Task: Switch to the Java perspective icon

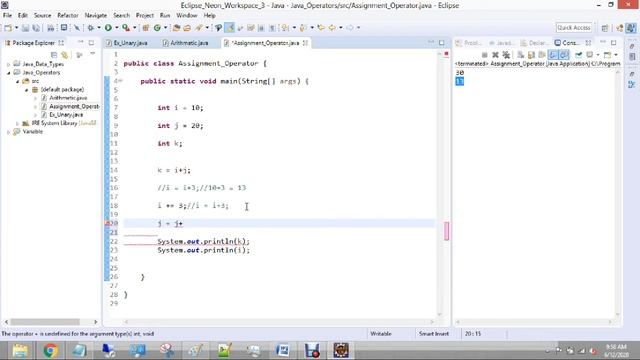Action: pos(631,28)
